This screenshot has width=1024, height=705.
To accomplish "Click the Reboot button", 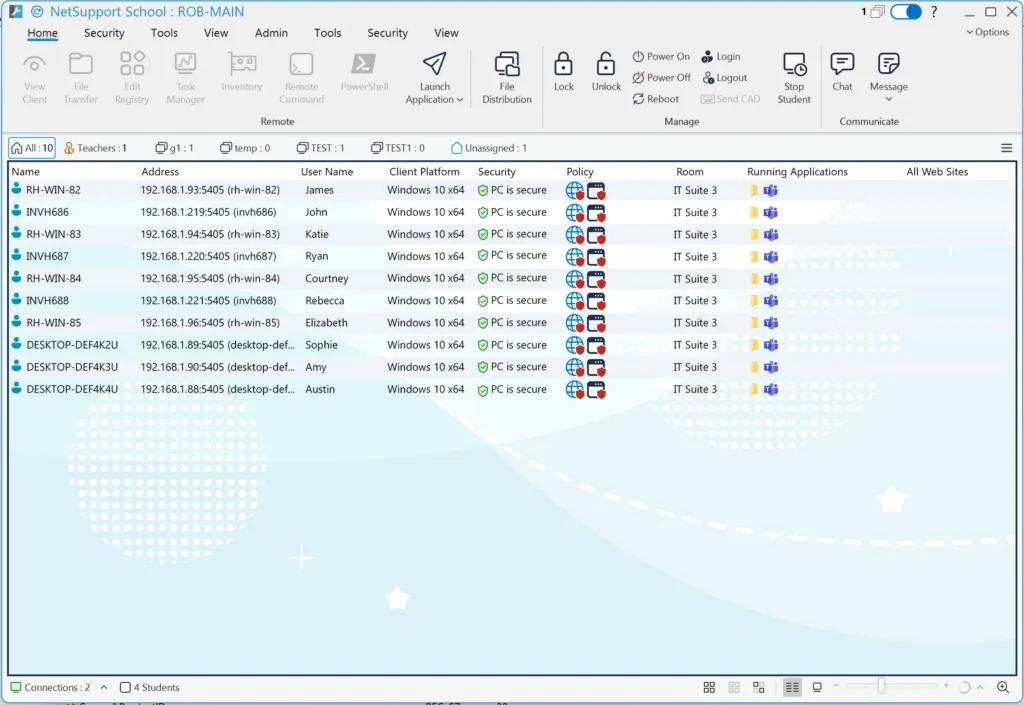I will pos(656,99).
